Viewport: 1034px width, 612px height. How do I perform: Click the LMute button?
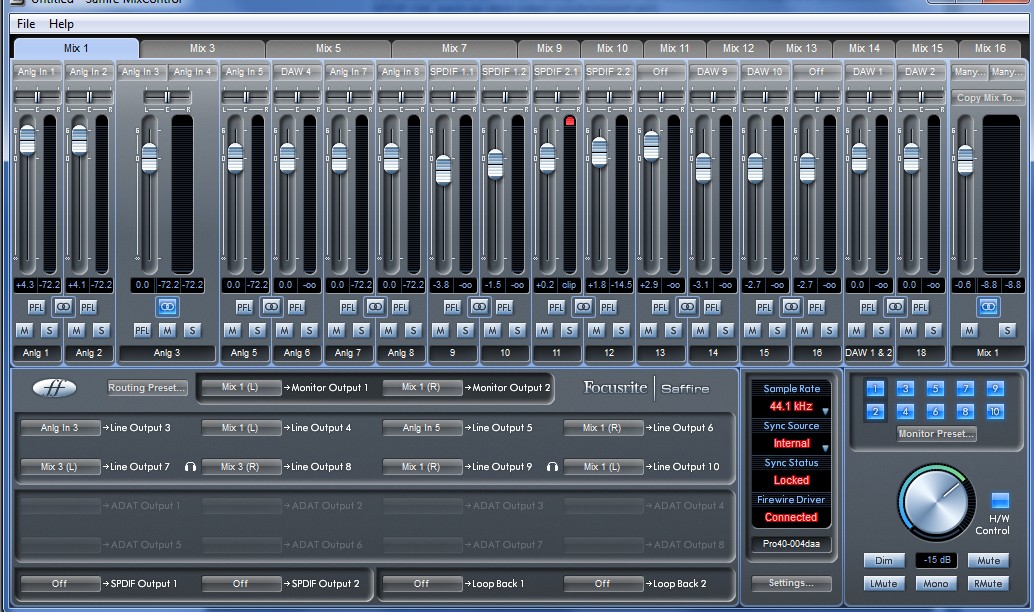tap(884, 584)
